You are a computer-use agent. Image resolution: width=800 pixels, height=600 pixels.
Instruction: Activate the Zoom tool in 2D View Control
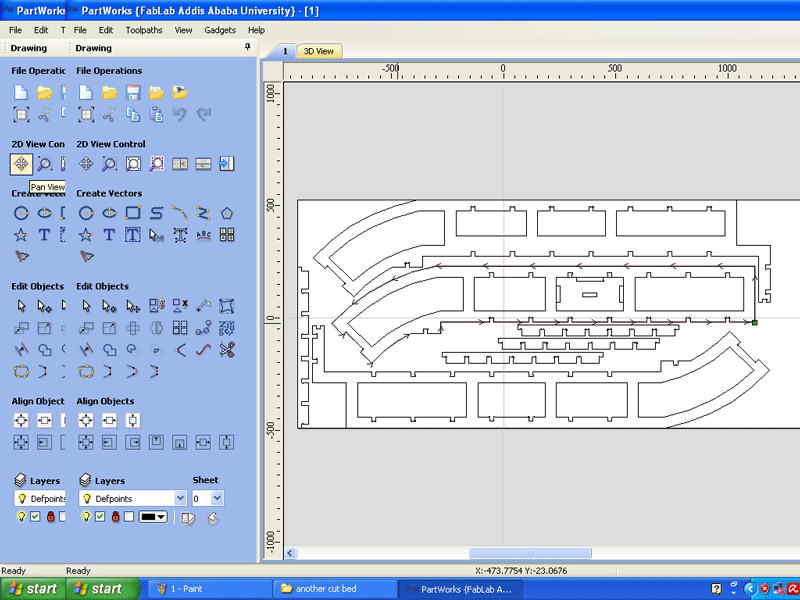tap(107, 164)
